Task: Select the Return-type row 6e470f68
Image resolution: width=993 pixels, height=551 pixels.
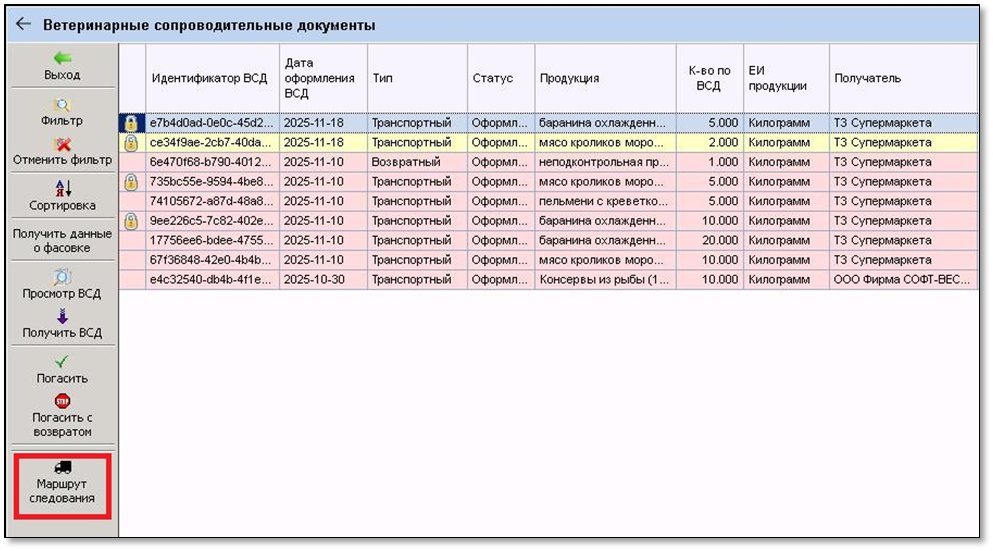Action: tap(209, 162)
